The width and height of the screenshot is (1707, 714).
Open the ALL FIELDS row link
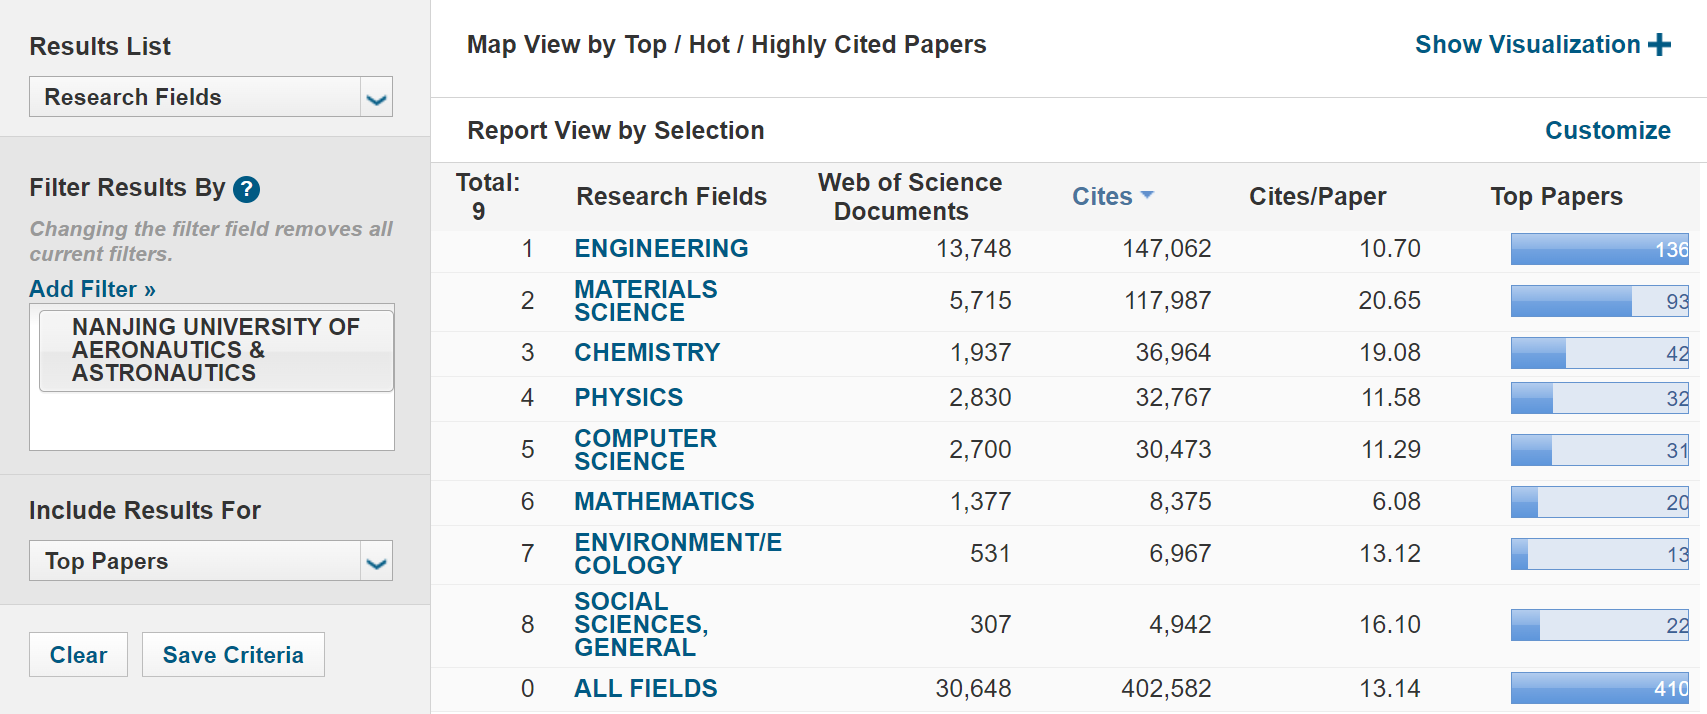[645, 689]
